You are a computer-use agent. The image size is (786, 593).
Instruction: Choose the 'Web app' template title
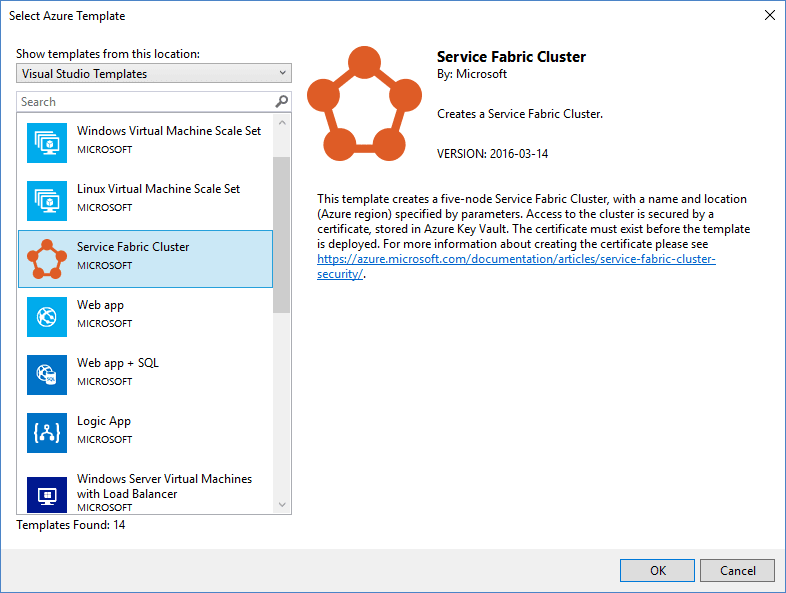100,305
